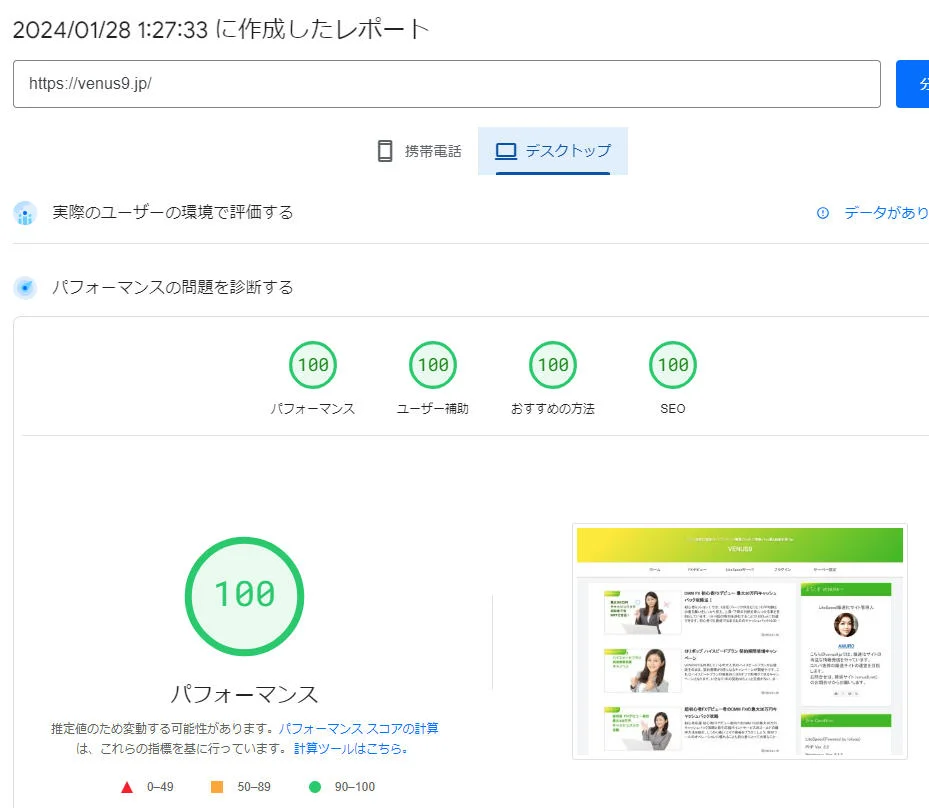
Task: Click the large 100 performance gauge
Action: coord(244,596)
